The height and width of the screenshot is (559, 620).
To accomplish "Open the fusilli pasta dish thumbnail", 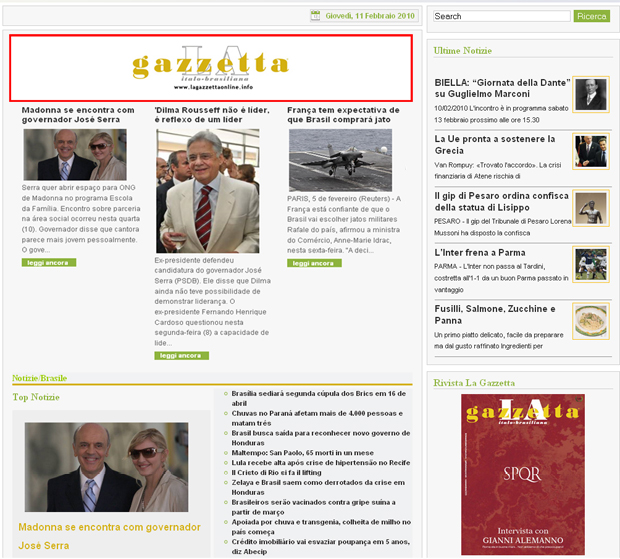I will pyautogui.click(x=591, y=321).
